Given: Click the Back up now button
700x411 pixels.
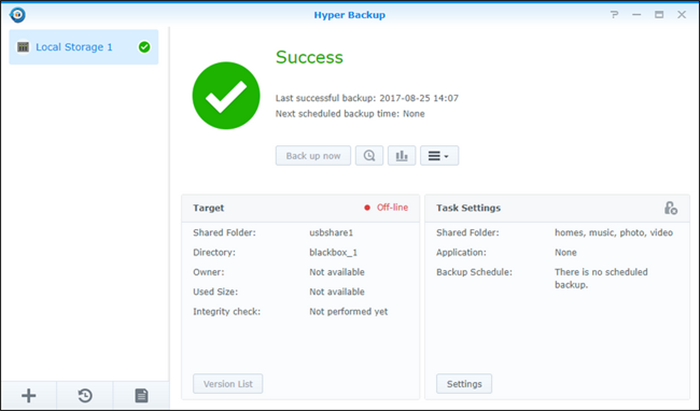Looking at the screenshot, I should tap(313, 156).
